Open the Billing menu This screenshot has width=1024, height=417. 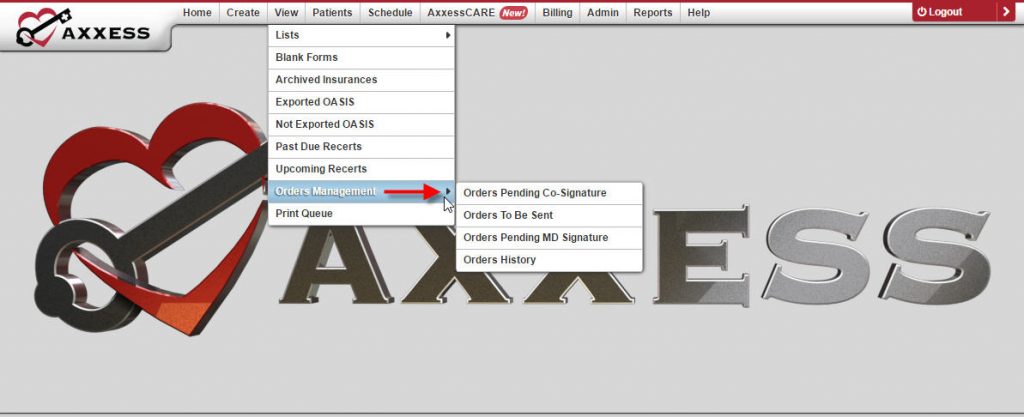(x=557, y=12)
